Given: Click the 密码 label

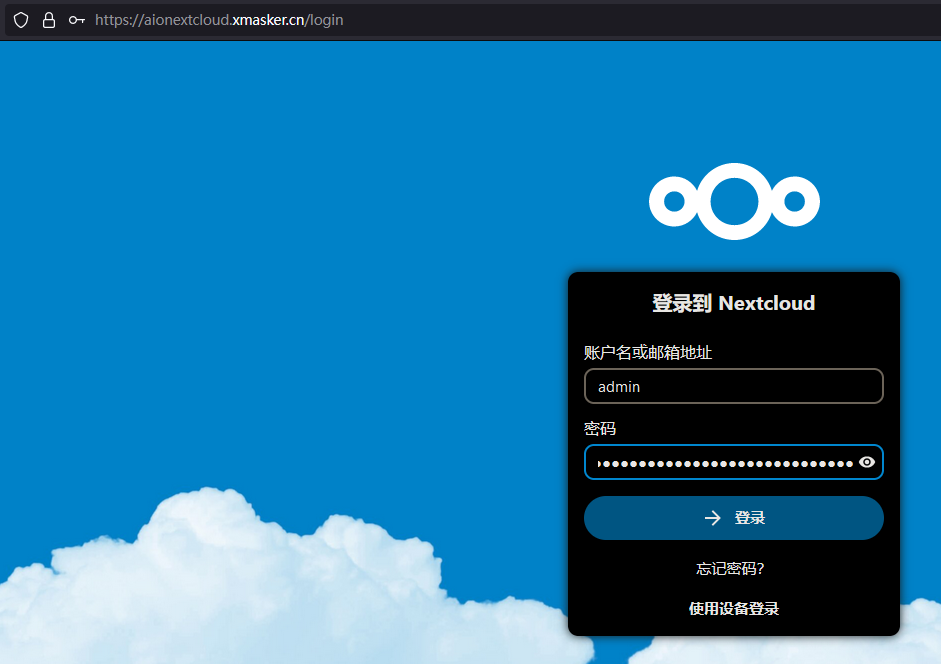Looking at the screenshot, I should coord(600,429).
